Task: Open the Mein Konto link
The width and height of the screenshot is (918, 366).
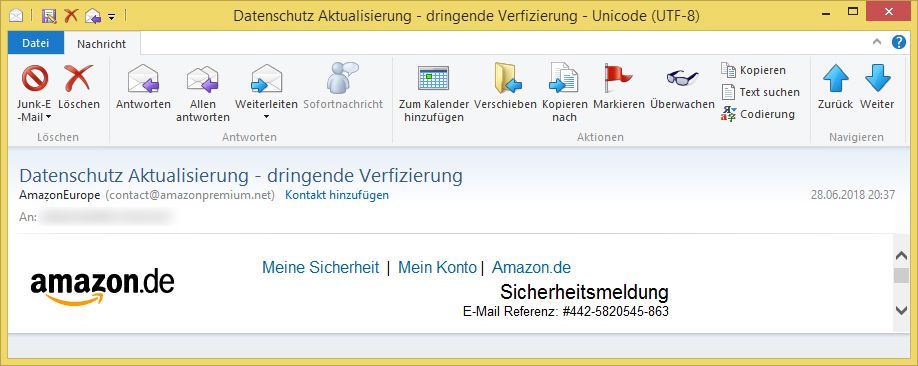Action: [x=437, y=268]
